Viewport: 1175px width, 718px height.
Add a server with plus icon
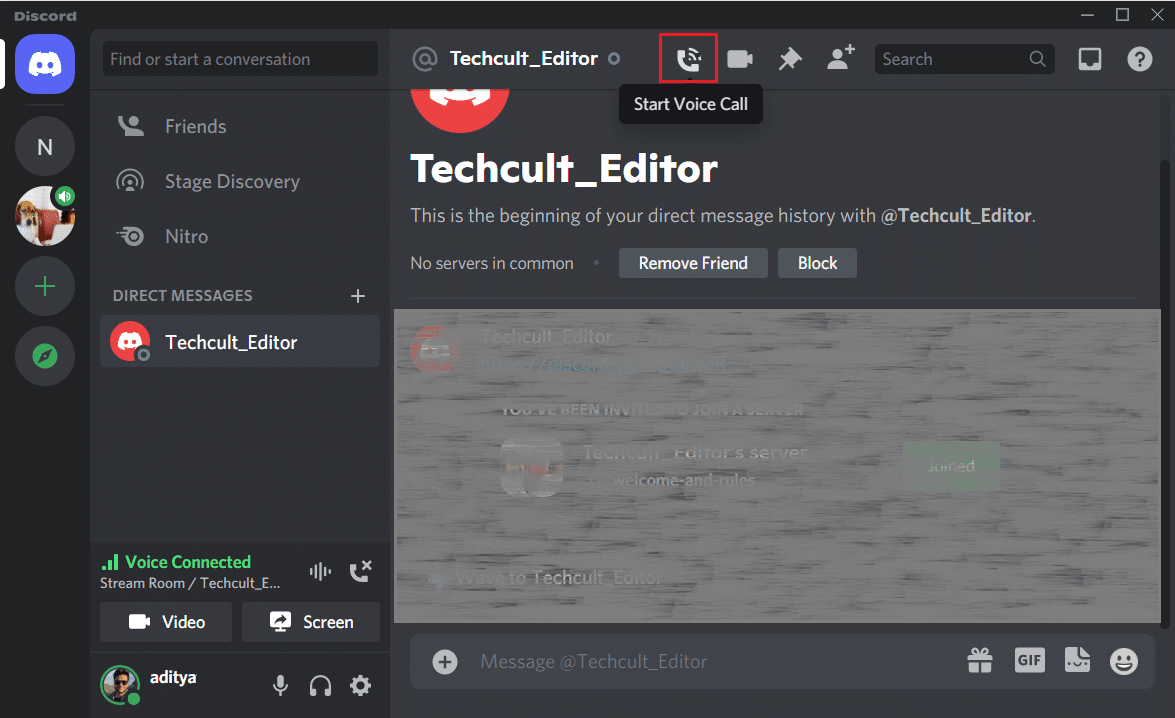(45, 286)
